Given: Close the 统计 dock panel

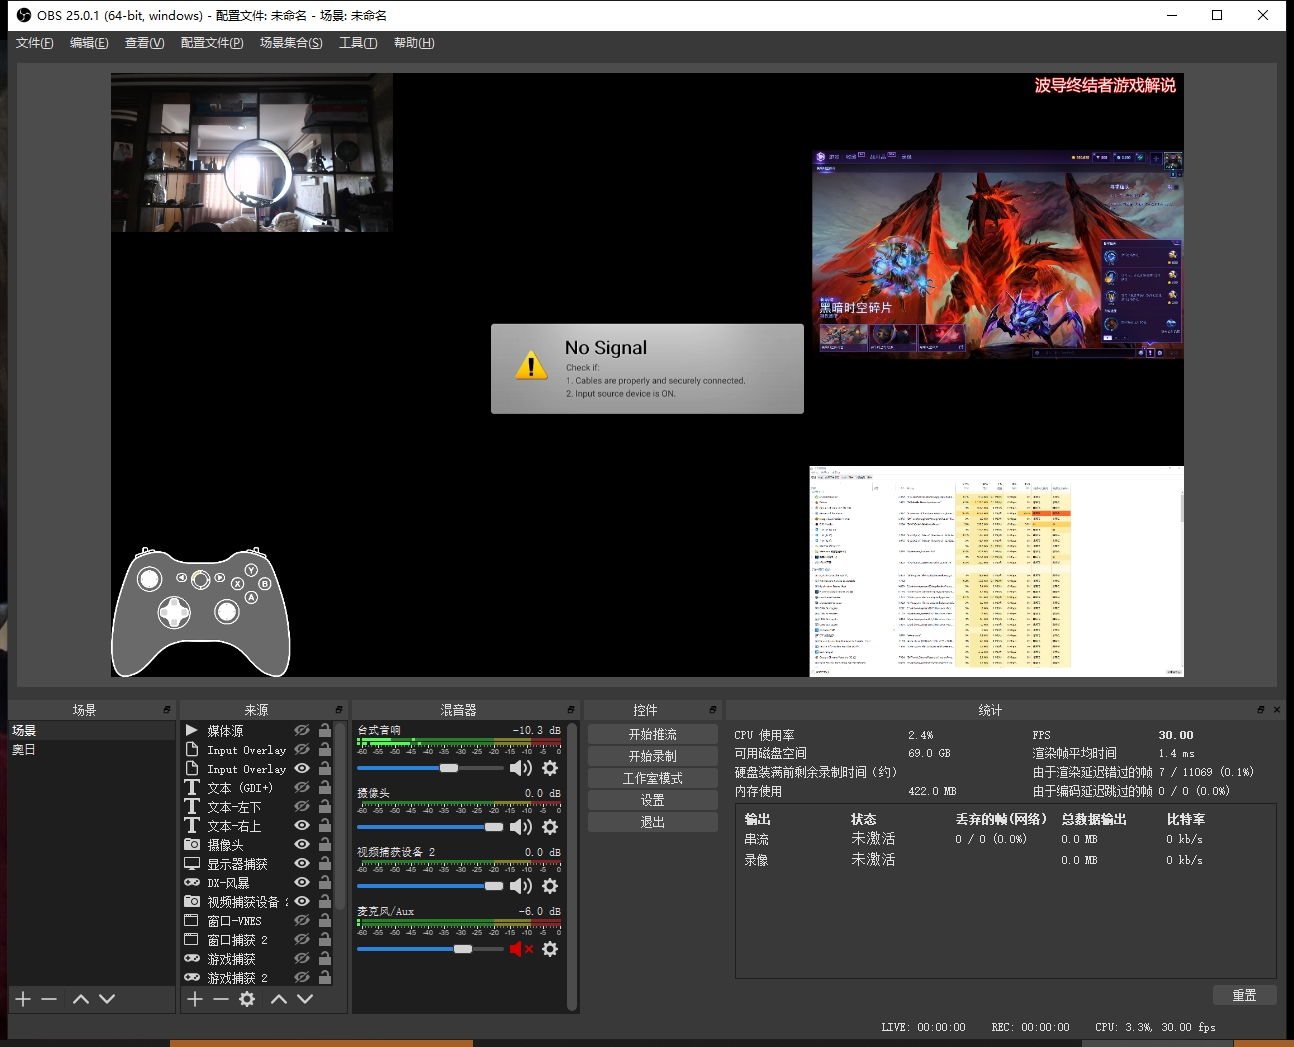Looking at the screenshot, I should coord(1276,710).
